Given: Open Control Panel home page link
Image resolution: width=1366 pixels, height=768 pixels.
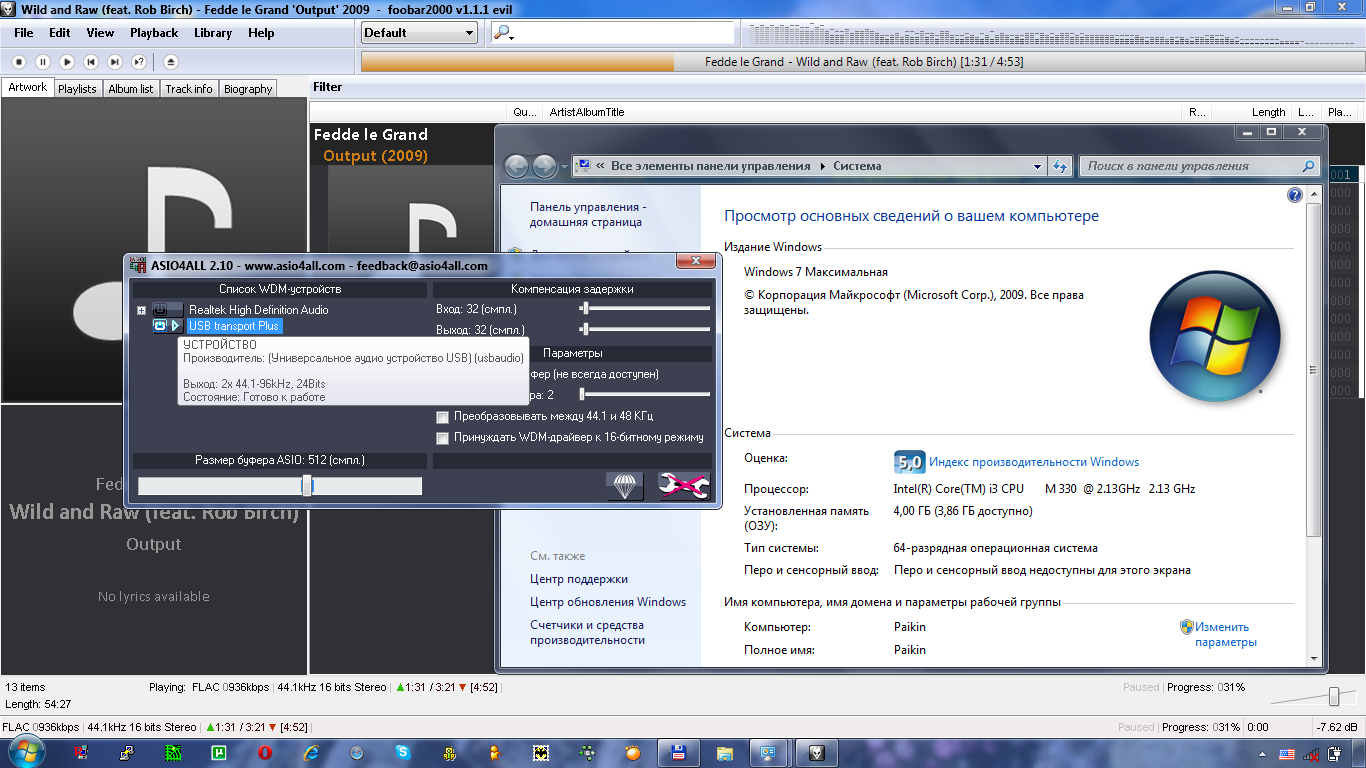Looking at the screenshot, I should point(588,214).
